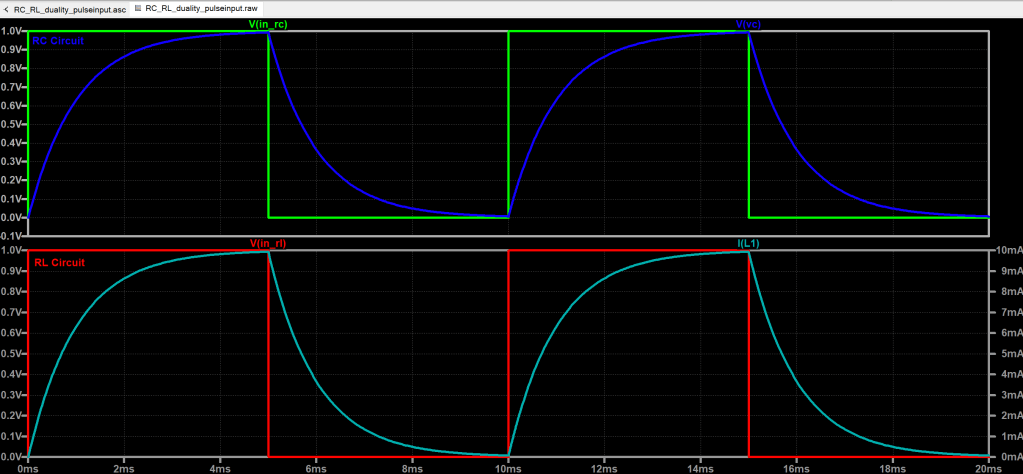Click the 0mA label on right axis
Screen dimensions: 1023x474
tap(1008, 457)
